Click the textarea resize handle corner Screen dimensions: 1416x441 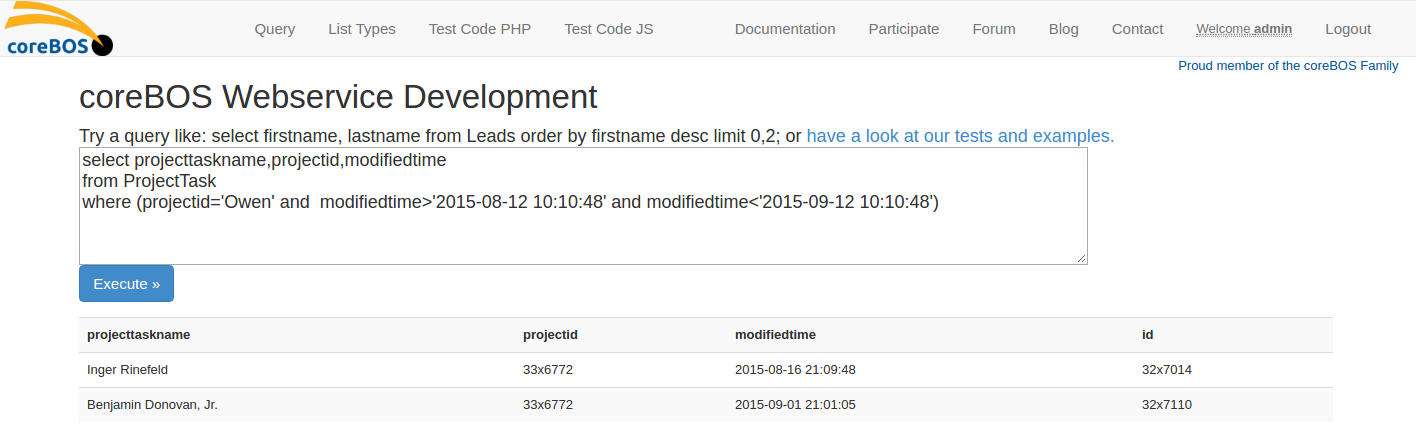[x=1082, y=259]
